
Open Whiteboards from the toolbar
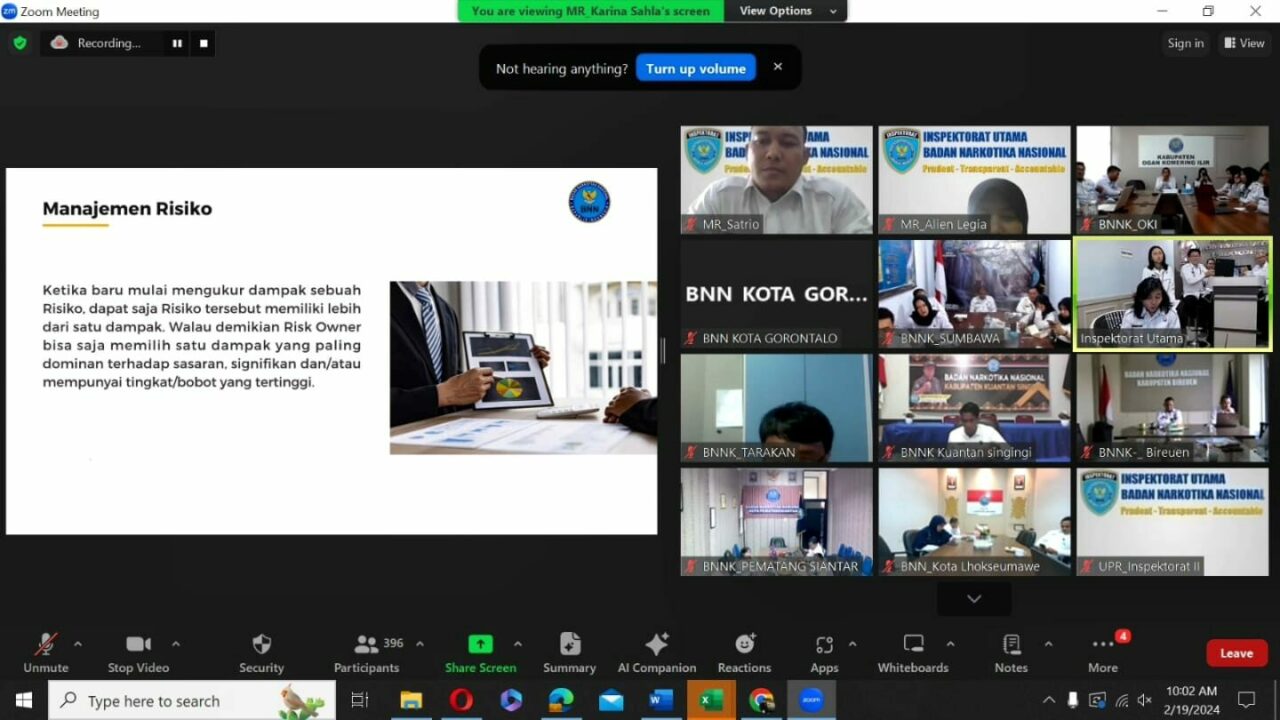tap(912, 652)
